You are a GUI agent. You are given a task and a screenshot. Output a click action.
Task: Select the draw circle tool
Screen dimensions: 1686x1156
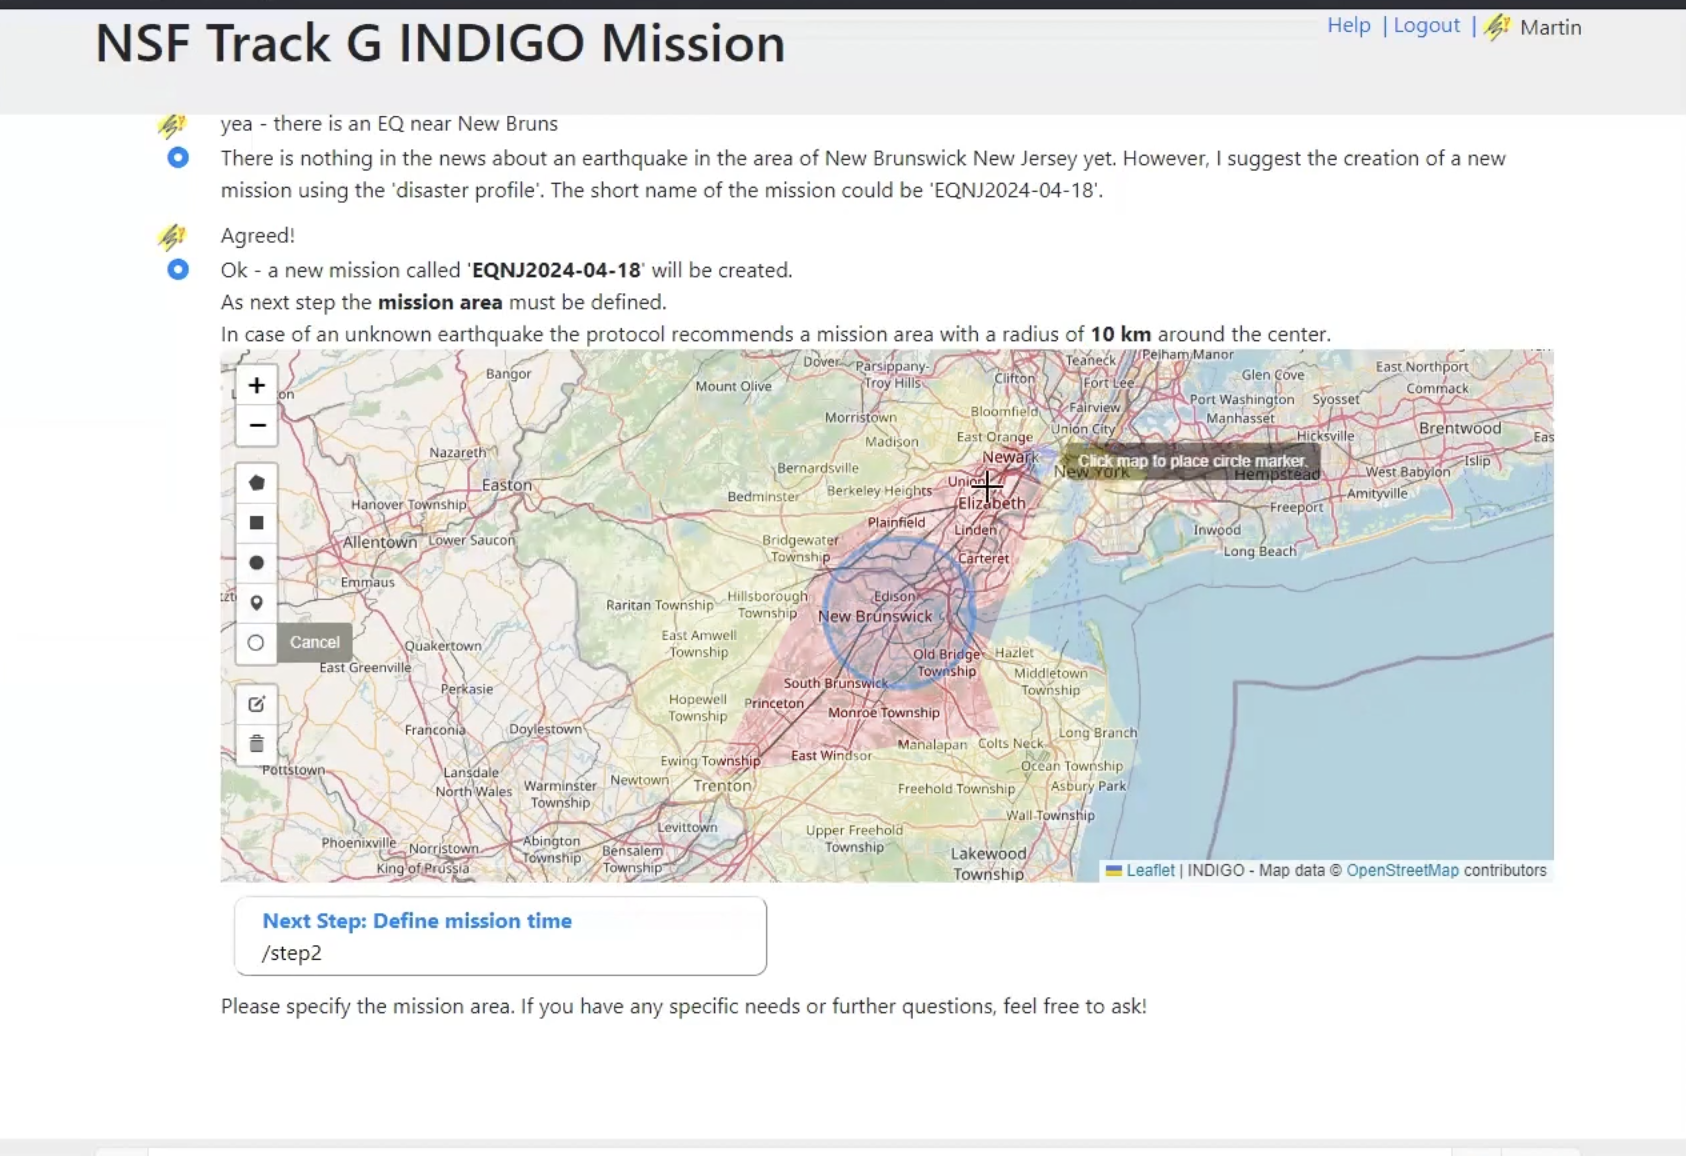point(257,563)
